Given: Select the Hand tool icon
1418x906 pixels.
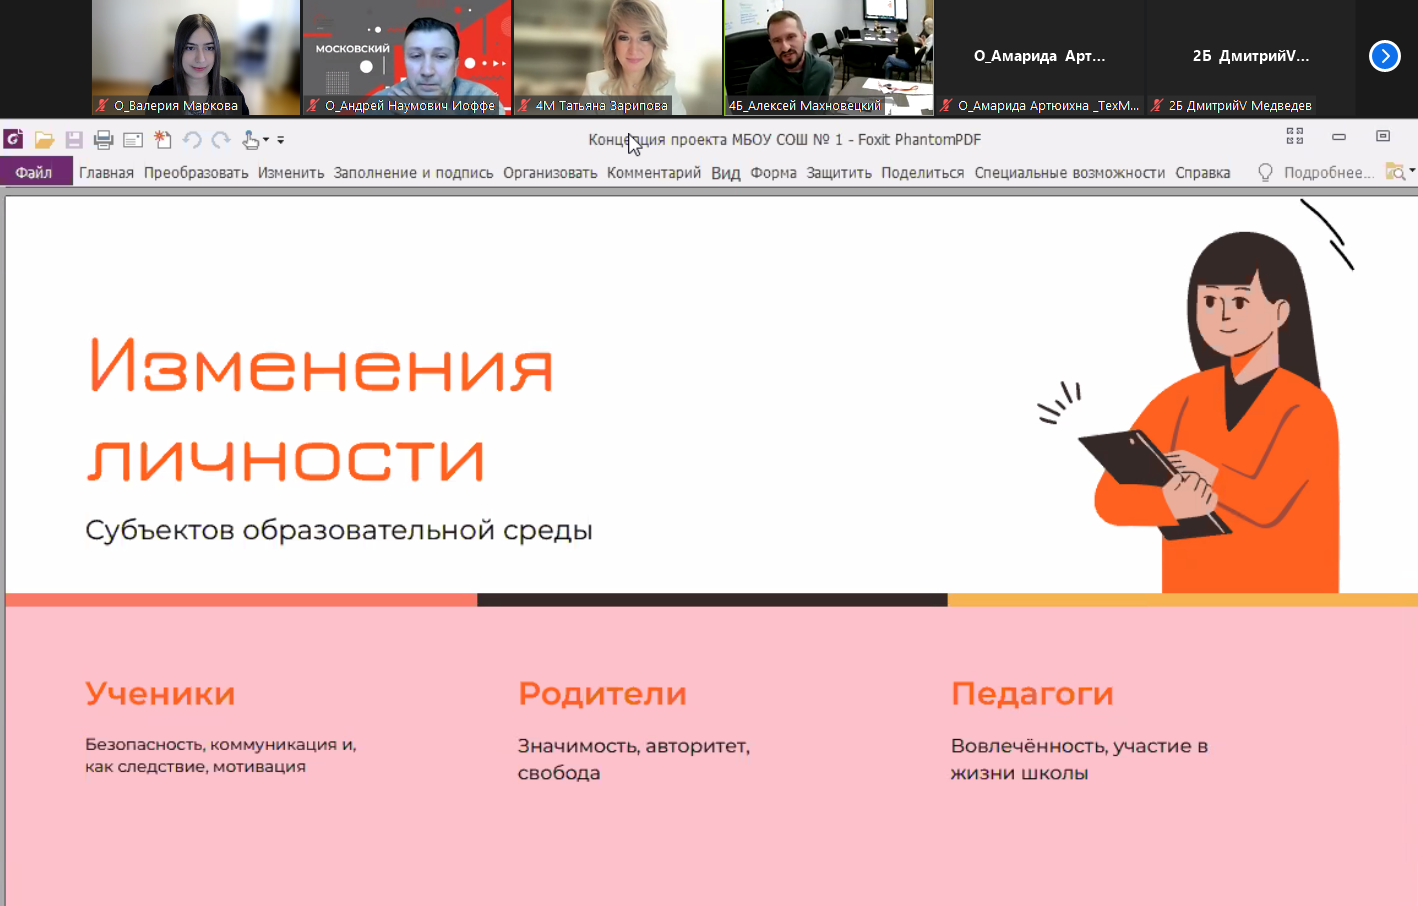Looking at the screenshot, I should (x=251, y=141).
